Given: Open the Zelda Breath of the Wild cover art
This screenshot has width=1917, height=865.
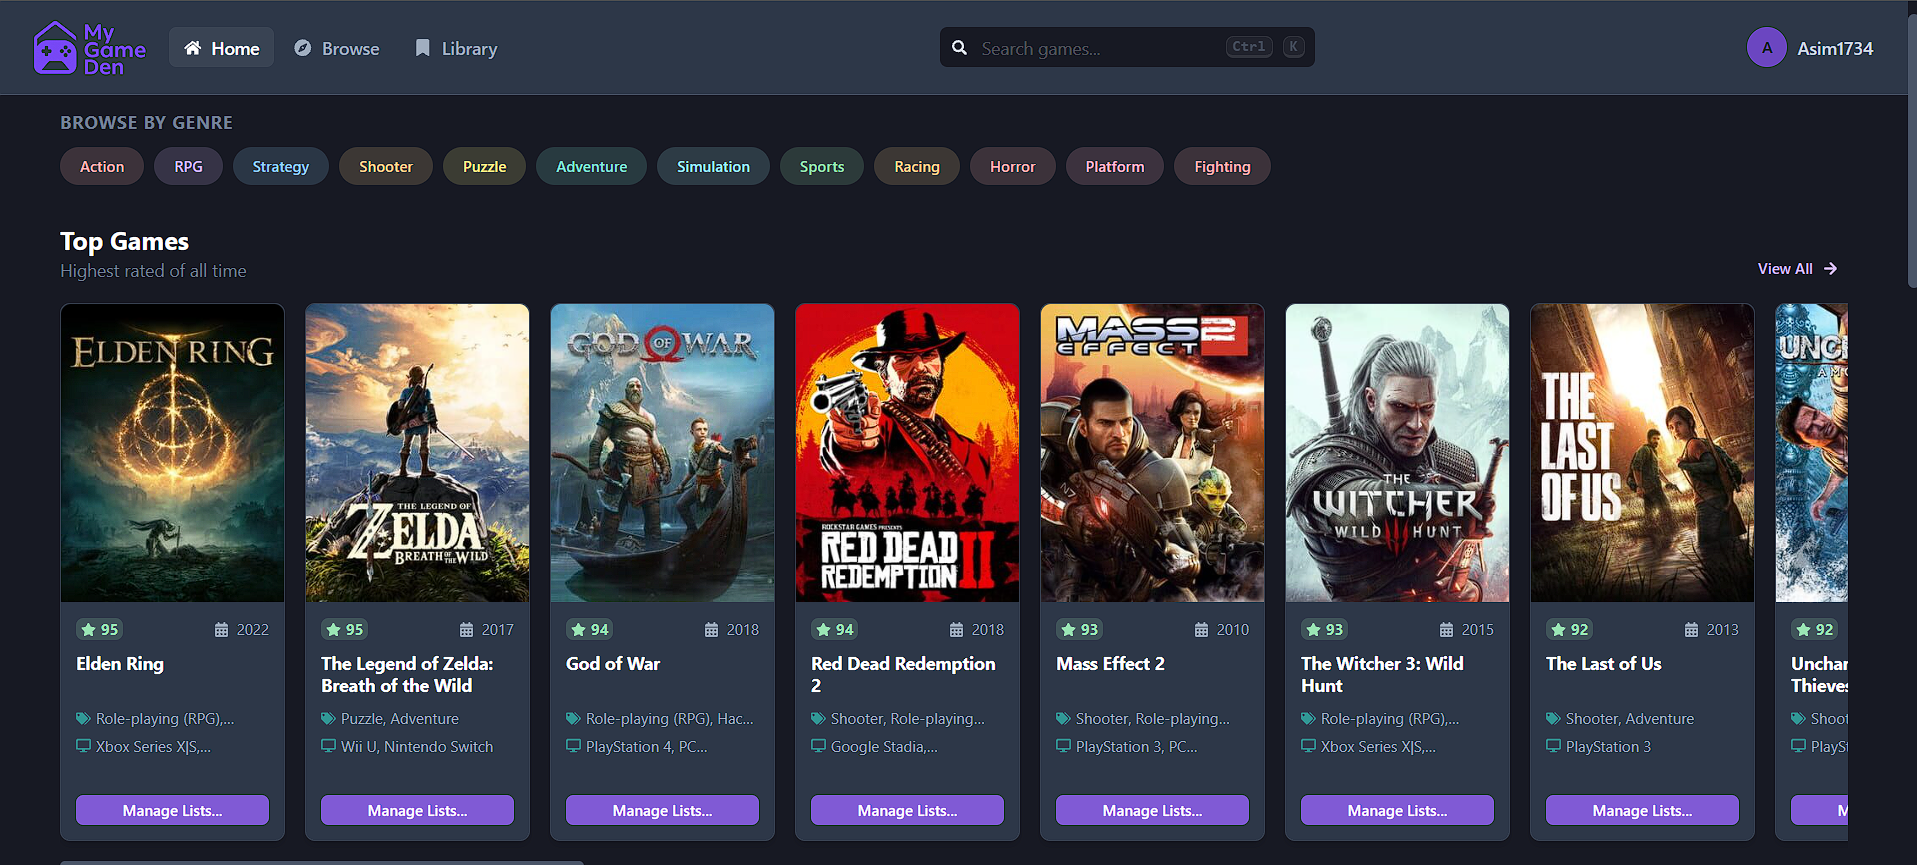Looking at the screenshot, I should point(417,453).
